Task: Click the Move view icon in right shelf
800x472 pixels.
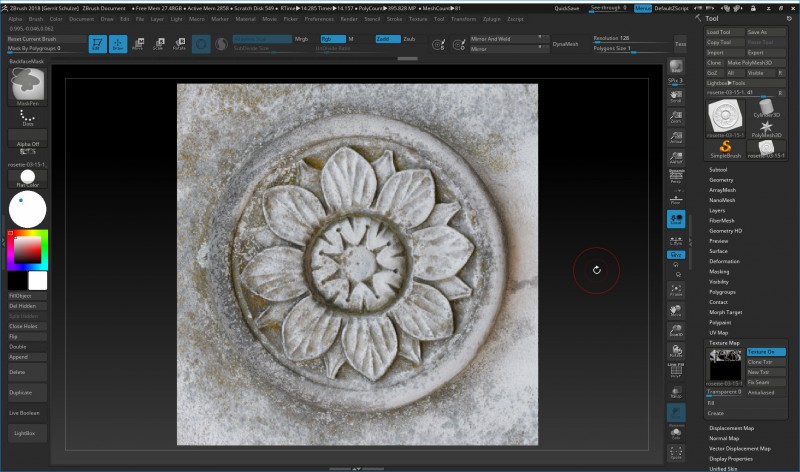Action: [x=676, y=311]
